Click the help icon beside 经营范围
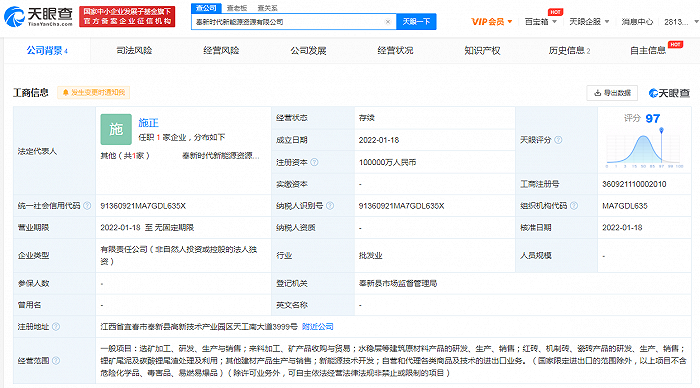This screenshot has height=388, width=700. click(56, 360)
